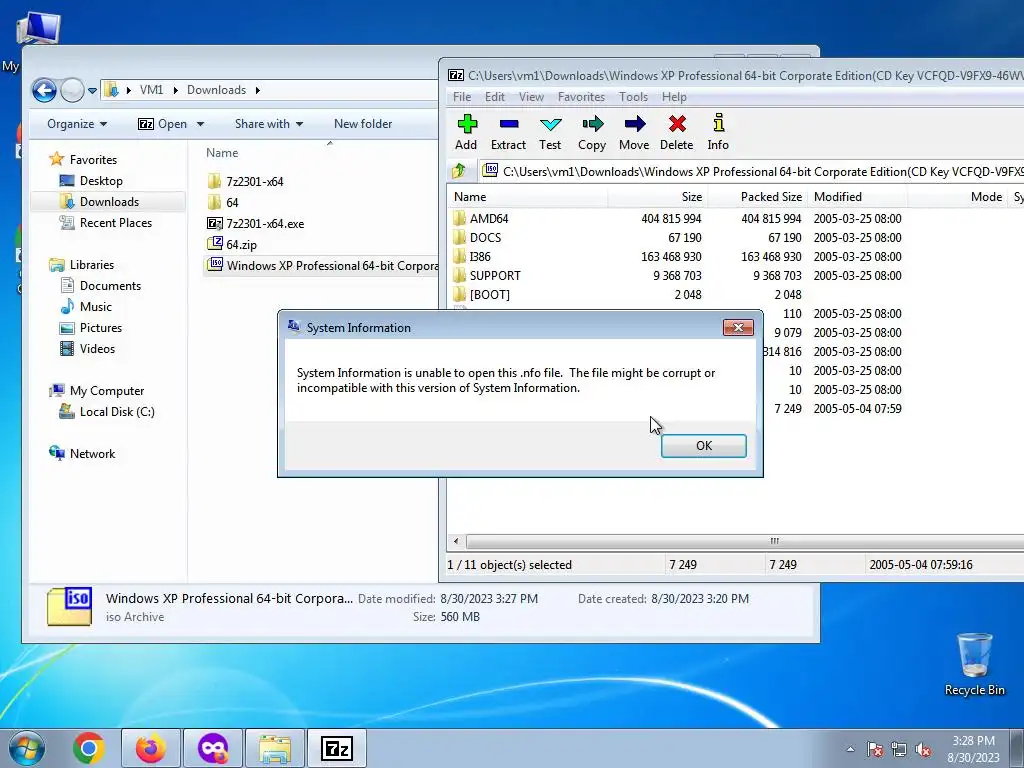
Task: Open the Favorites menu in 7-Zip
Action: (581, 97)
